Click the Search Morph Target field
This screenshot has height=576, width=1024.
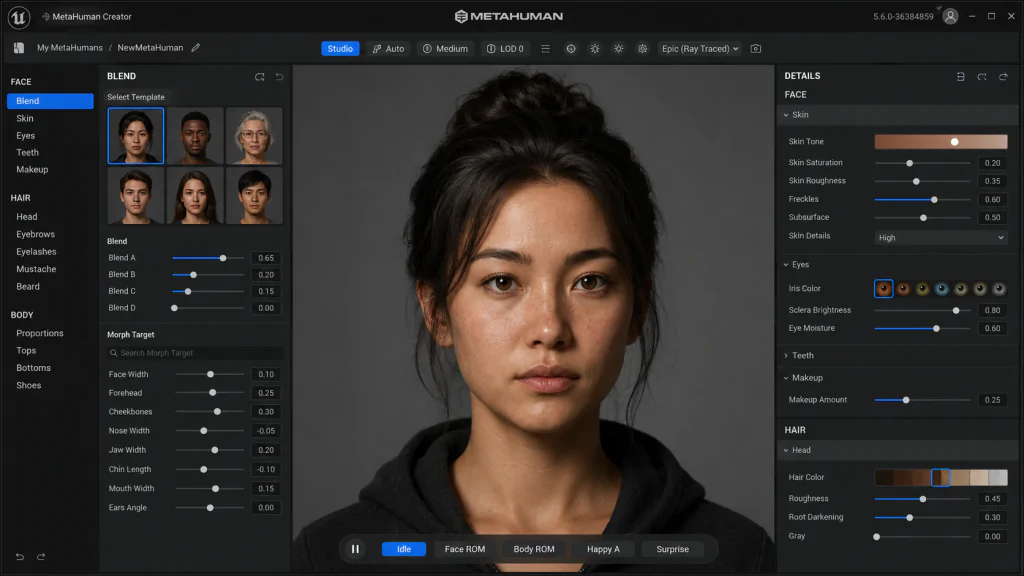tap(195, 353)
